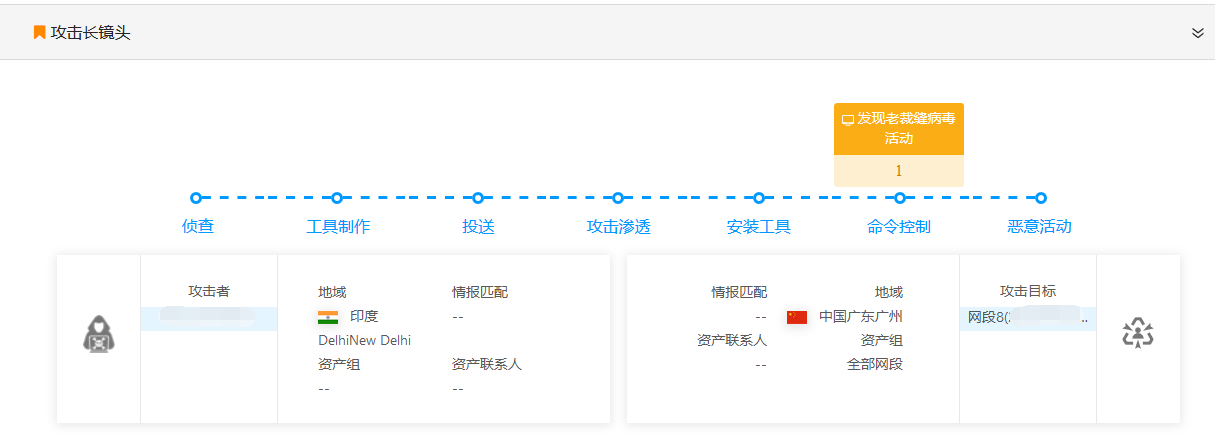The image size is (1215, 440).
Task: Click the 工具制作 stage label
Action: [x=338, y=227]
